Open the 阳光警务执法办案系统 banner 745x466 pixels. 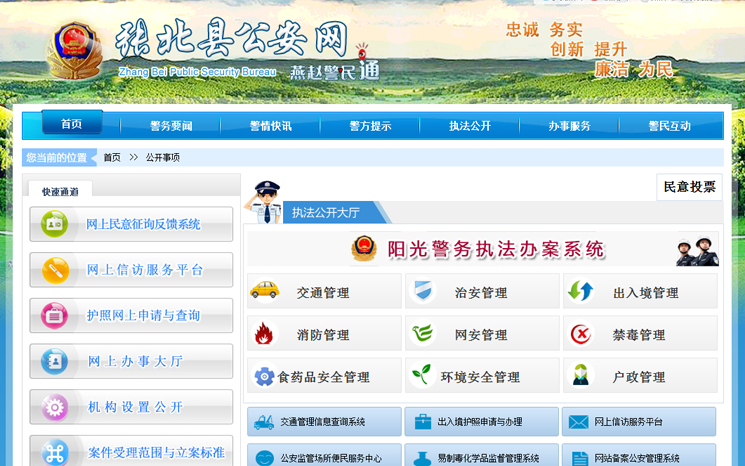click(x=483, y=250)
